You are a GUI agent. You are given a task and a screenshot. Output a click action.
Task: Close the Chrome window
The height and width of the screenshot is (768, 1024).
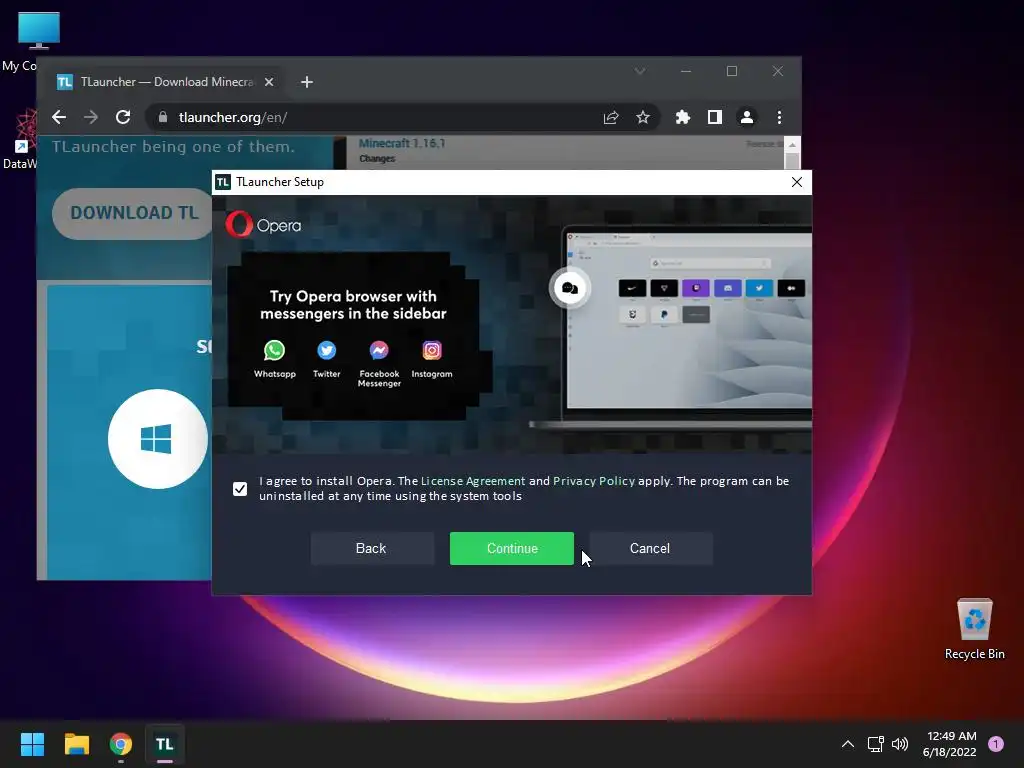click(778, 71)
